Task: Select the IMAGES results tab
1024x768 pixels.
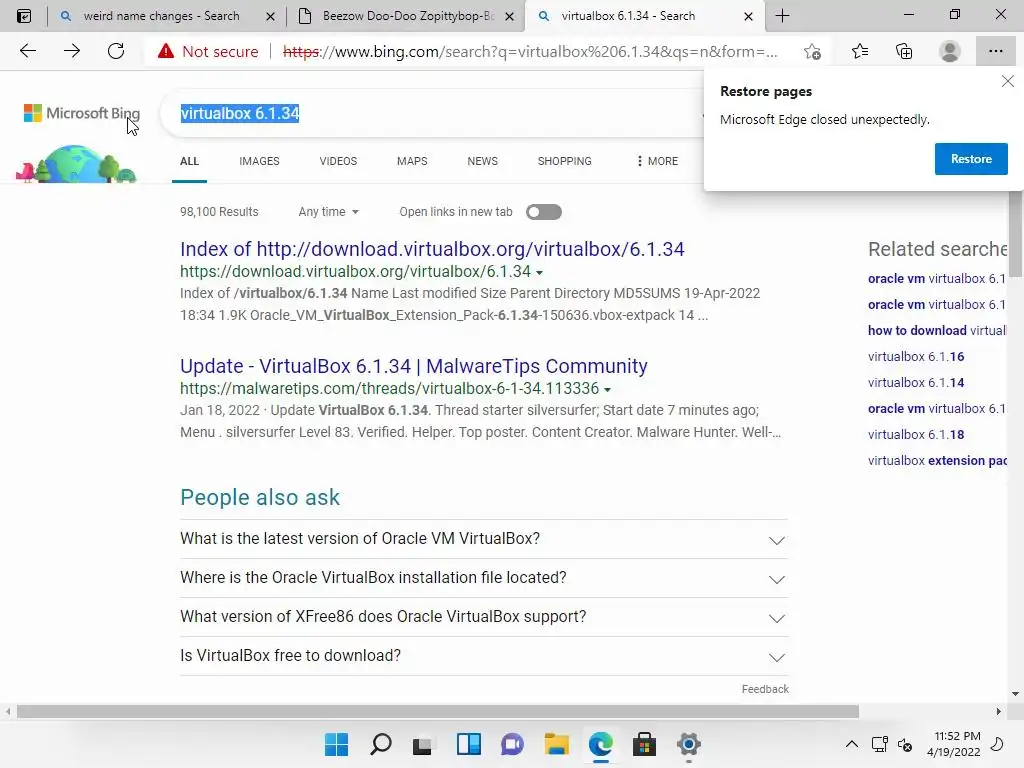Action: click(259, 161)
